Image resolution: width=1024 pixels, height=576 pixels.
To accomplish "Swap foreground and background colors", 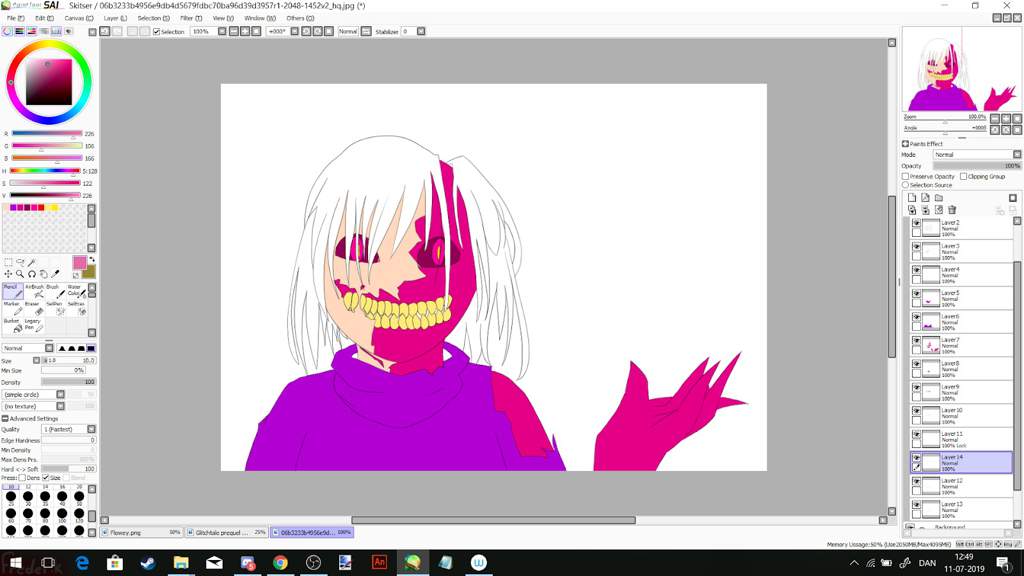I will 91,260.
